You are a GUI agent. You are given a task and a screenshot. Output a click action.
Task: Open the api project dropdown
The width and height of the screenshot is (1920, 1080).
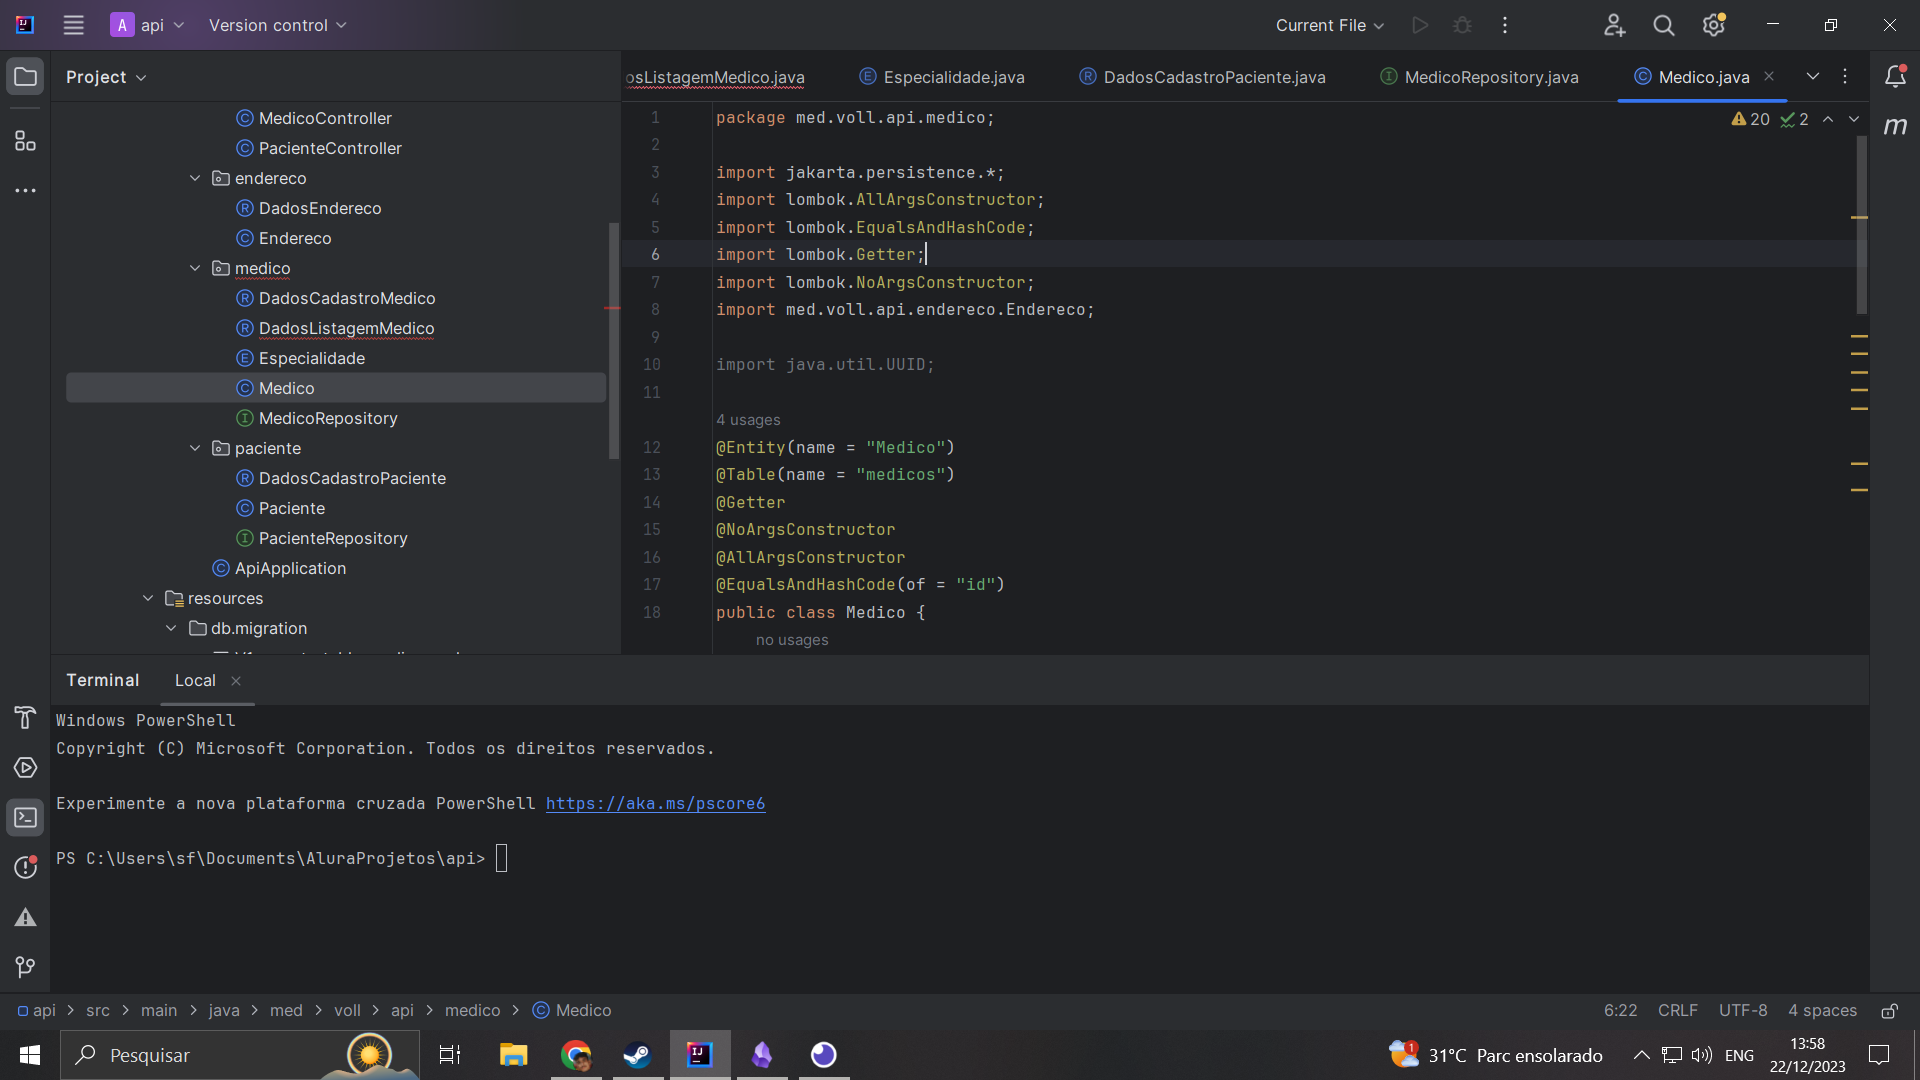[x=148, y=25]
